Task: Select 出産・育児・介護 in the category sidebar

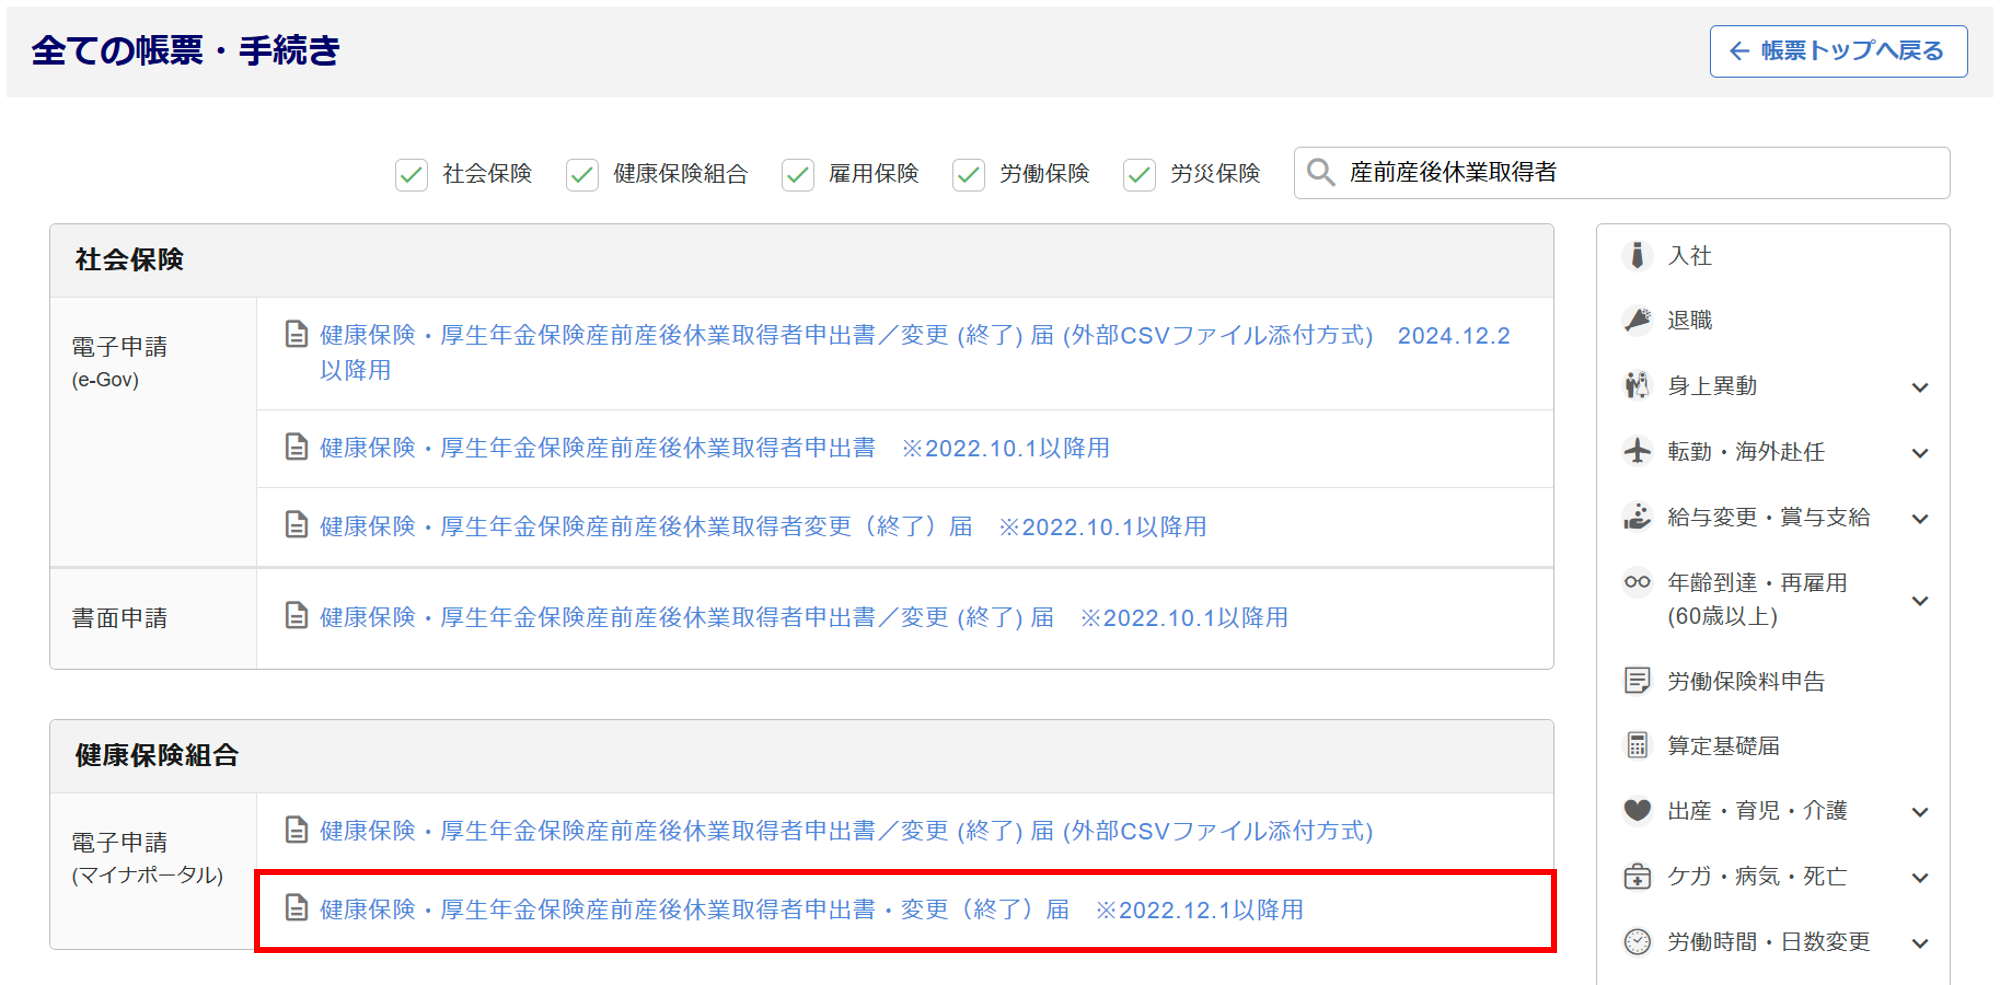Action: 1757,810
